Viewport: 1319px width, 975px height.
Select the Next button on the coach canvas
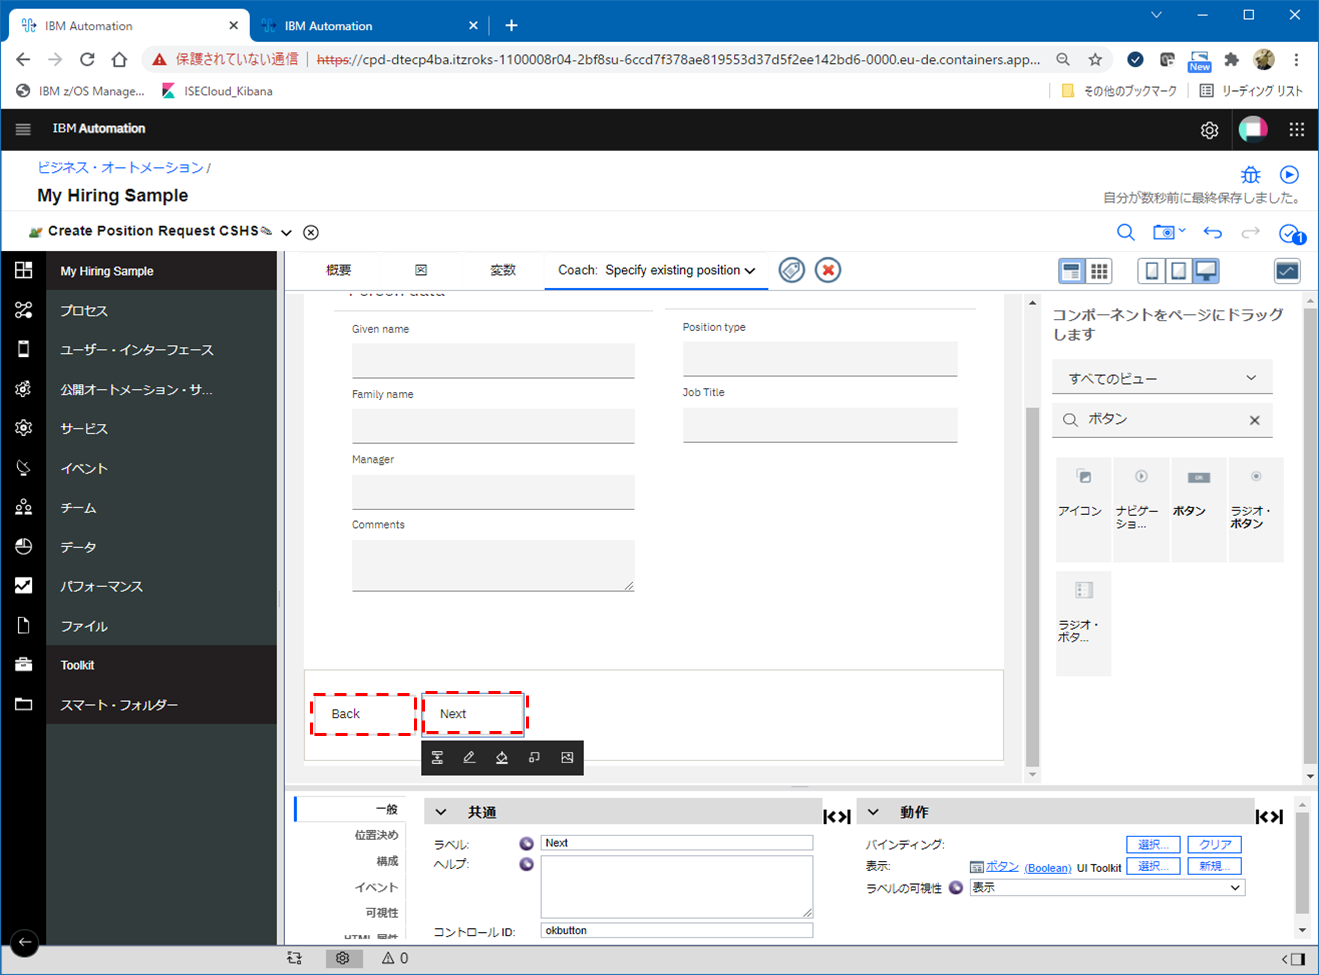point(474,714)
